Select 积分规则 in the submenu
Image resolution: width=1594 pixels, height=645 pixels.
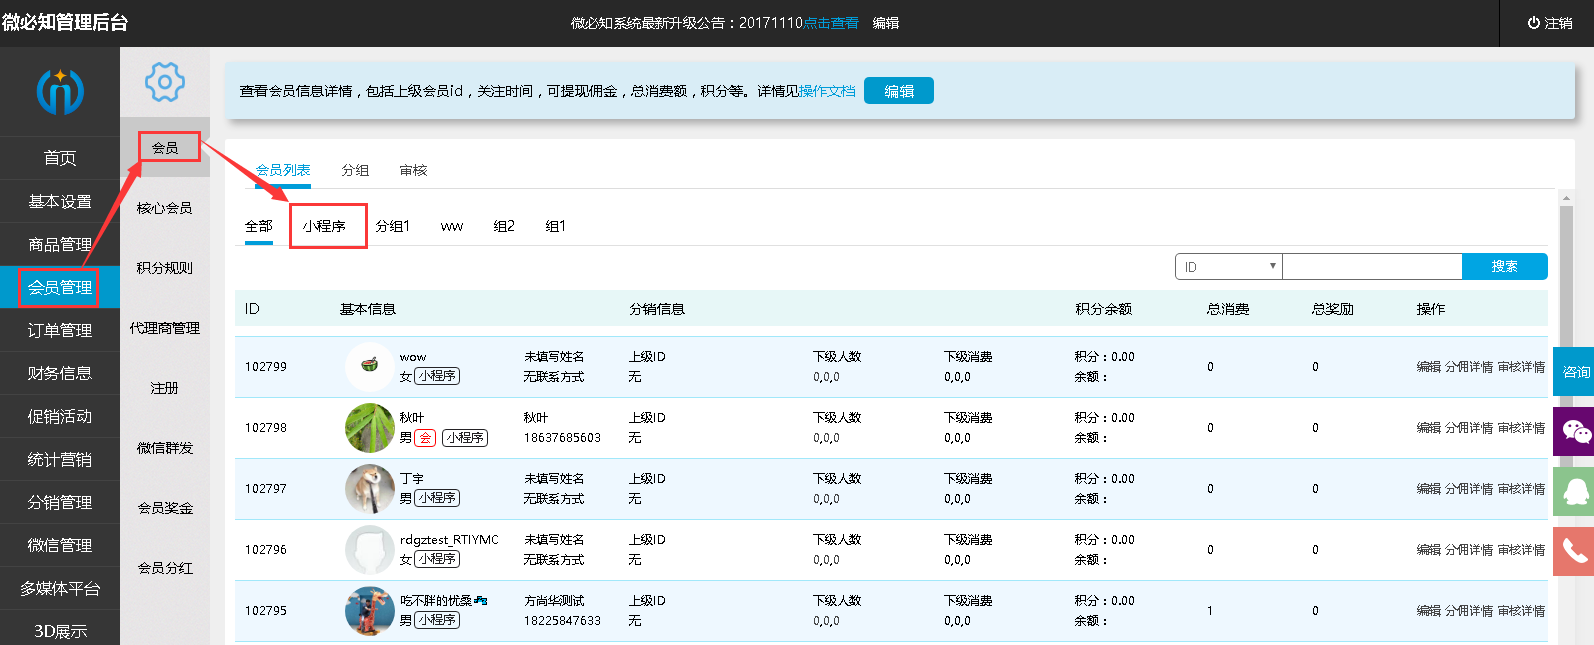(x=165, y=268)
